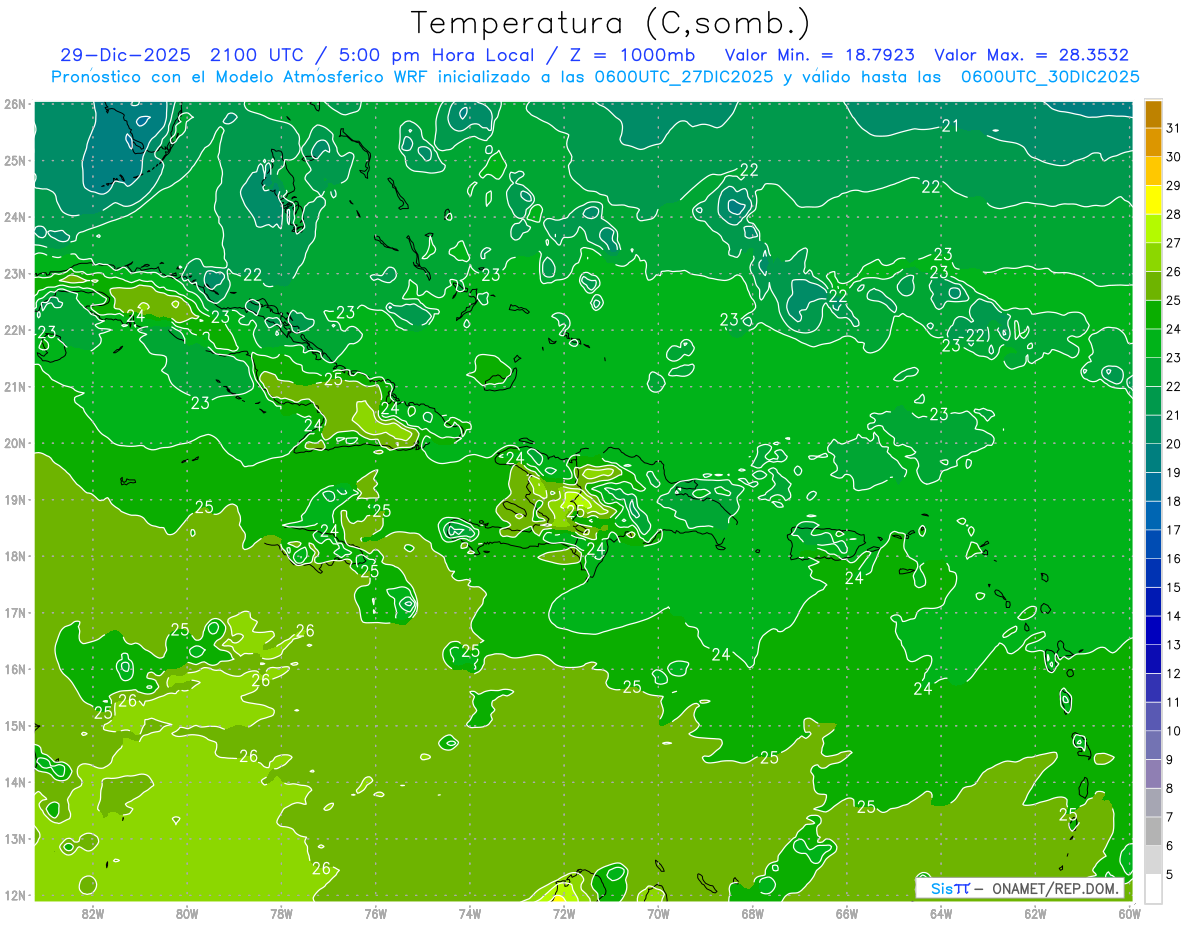Select "Valor Min. = 18.7923" text
The width and height of the screenshot is (1200, 927).
tap(819, 55)
